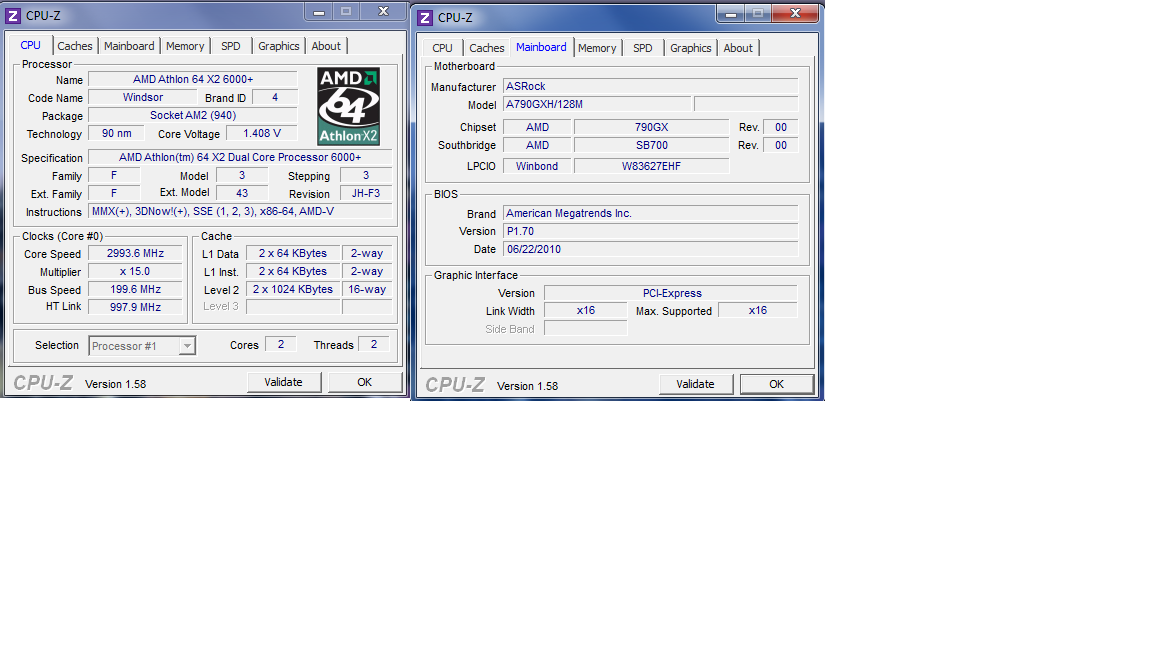Click the Socket AM2 (940) package value
The height and width of the screenshot is (648, 1152).
click(193, 115)
